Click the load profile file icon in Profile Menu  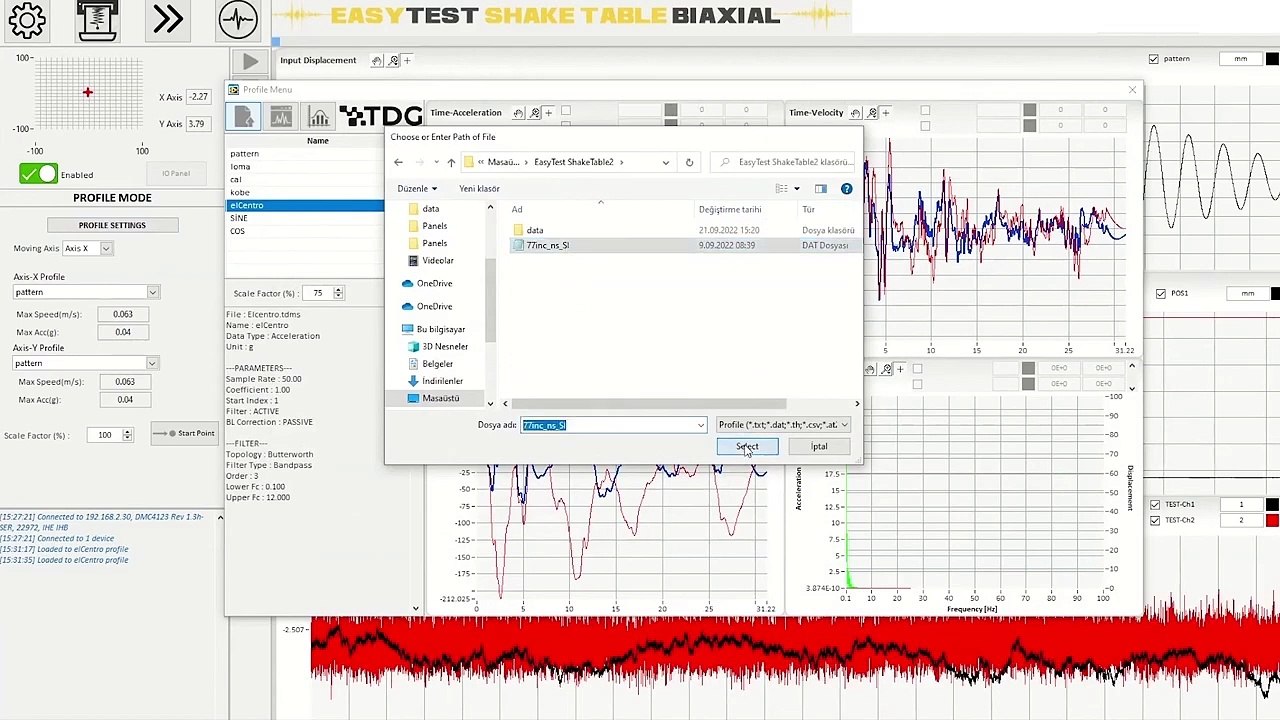[244, 117]
